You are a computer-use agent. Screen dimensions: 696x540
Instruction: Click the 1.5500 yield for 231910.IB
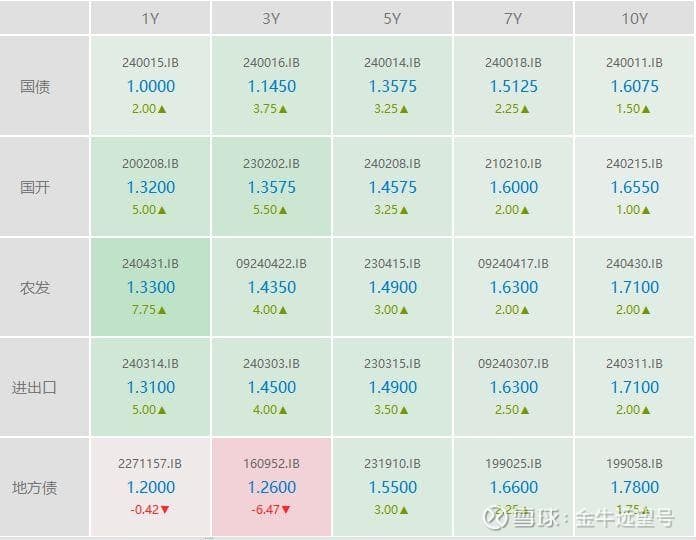392,487
